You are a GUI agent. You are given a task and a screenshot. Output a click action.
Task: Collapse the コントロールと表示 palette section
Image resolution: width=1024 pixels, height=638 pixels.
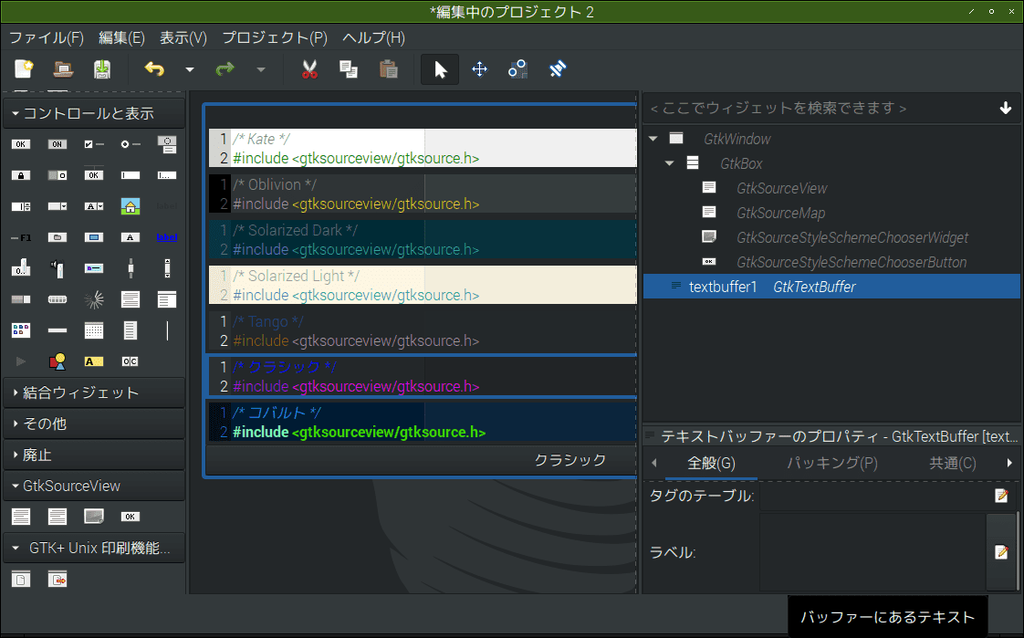tap(94, 114)
